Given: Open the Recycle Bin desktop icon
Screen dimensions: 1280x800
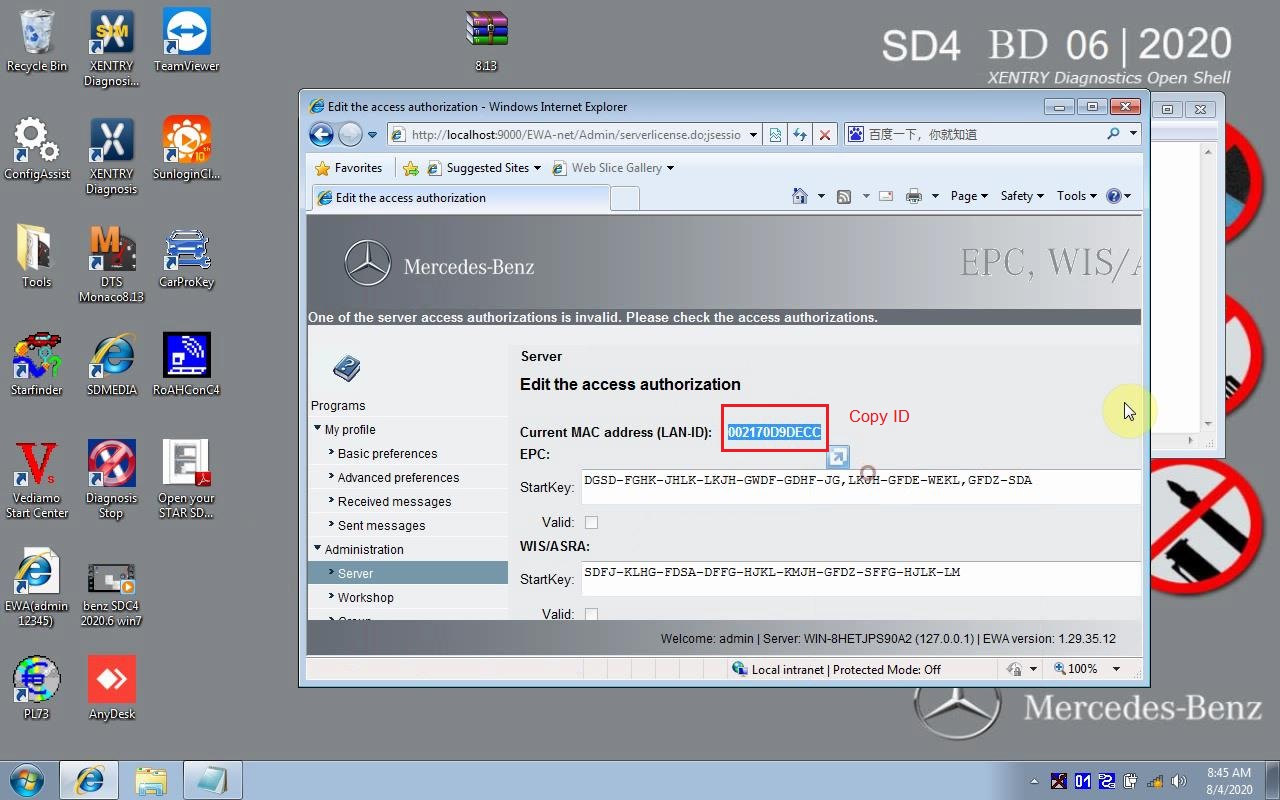Looking at the screenshot, I should click(x=37, y=42).
